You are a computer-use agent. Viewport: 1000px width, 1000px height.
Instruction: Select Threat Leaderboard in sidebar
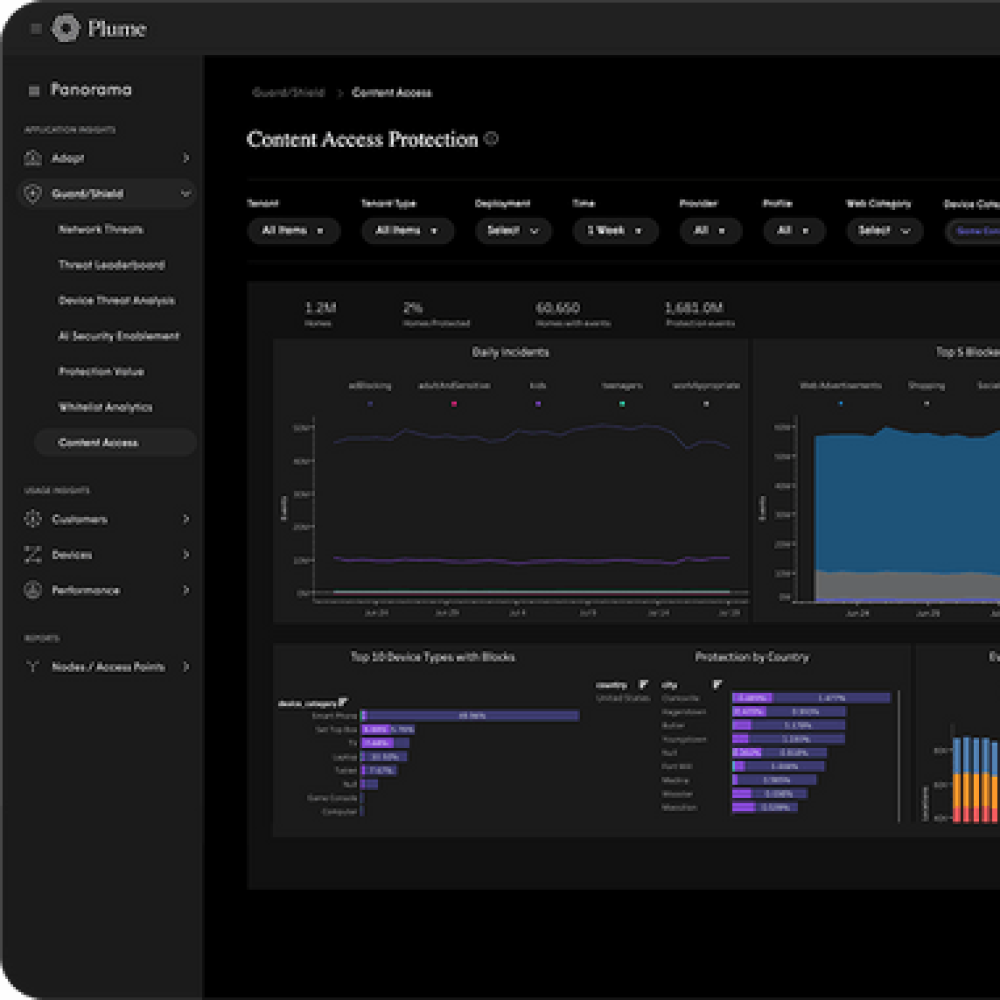(x=111, y=265)
